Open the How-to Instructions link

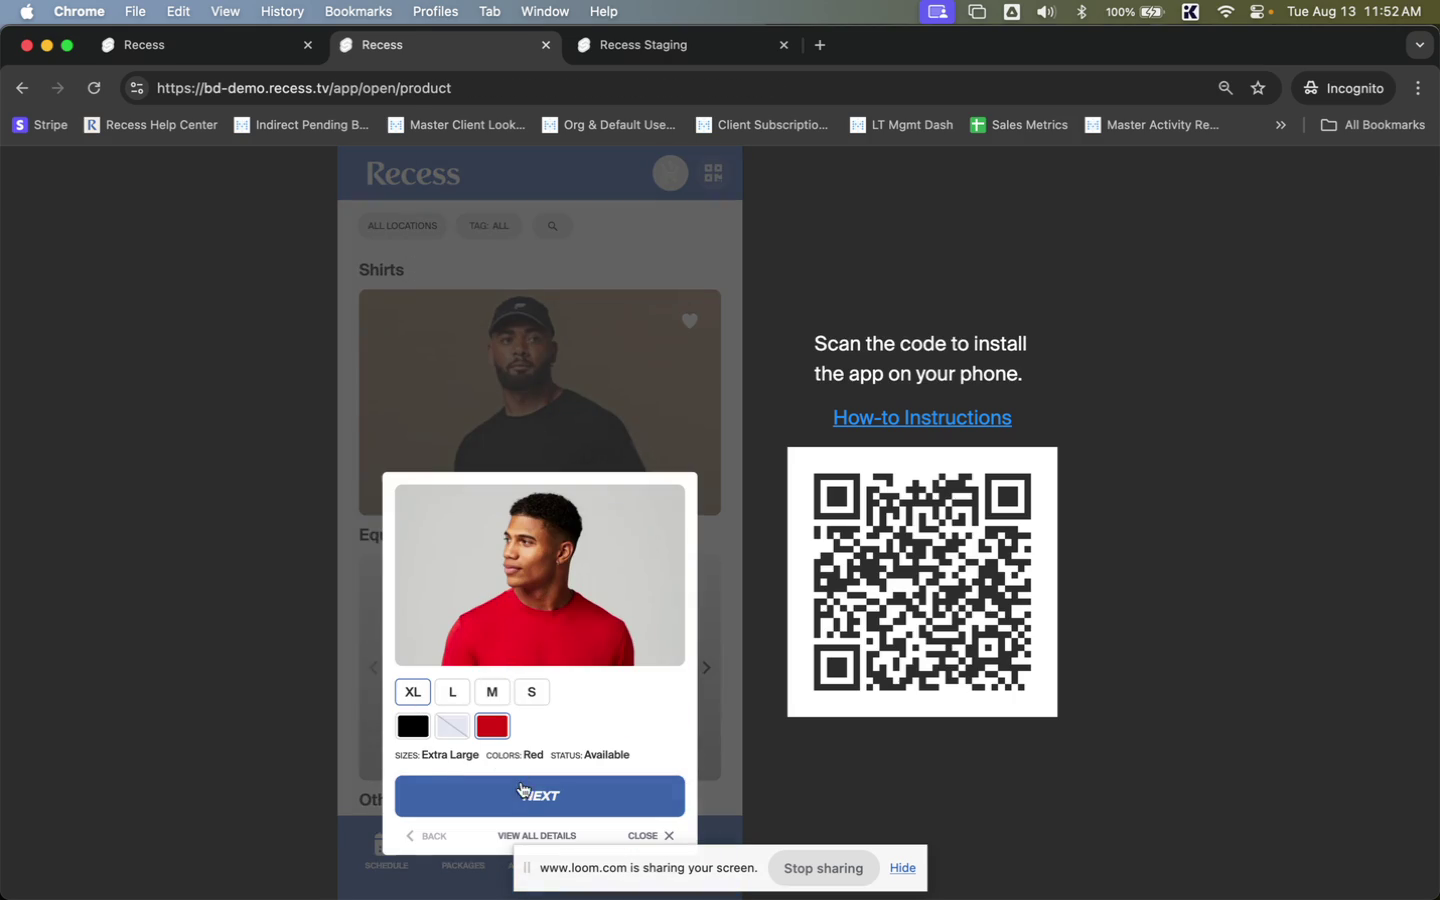tap(922, 418)
